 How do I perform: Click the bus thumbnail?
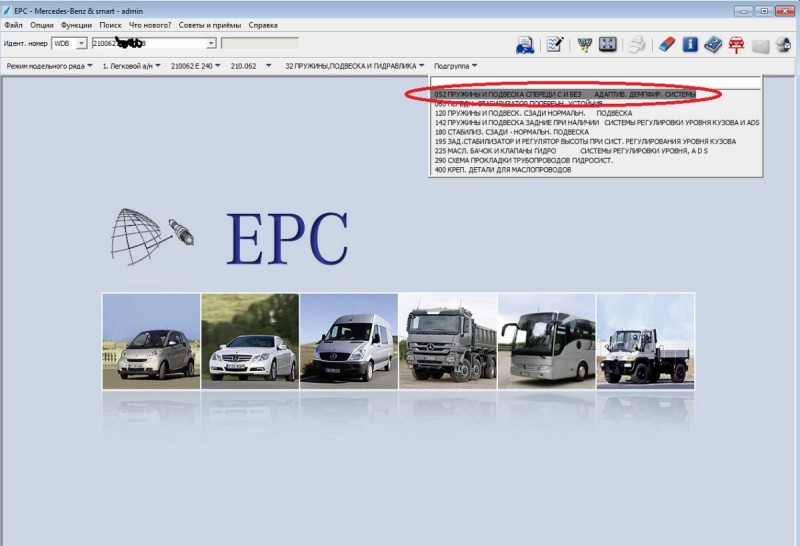(546, 341)
